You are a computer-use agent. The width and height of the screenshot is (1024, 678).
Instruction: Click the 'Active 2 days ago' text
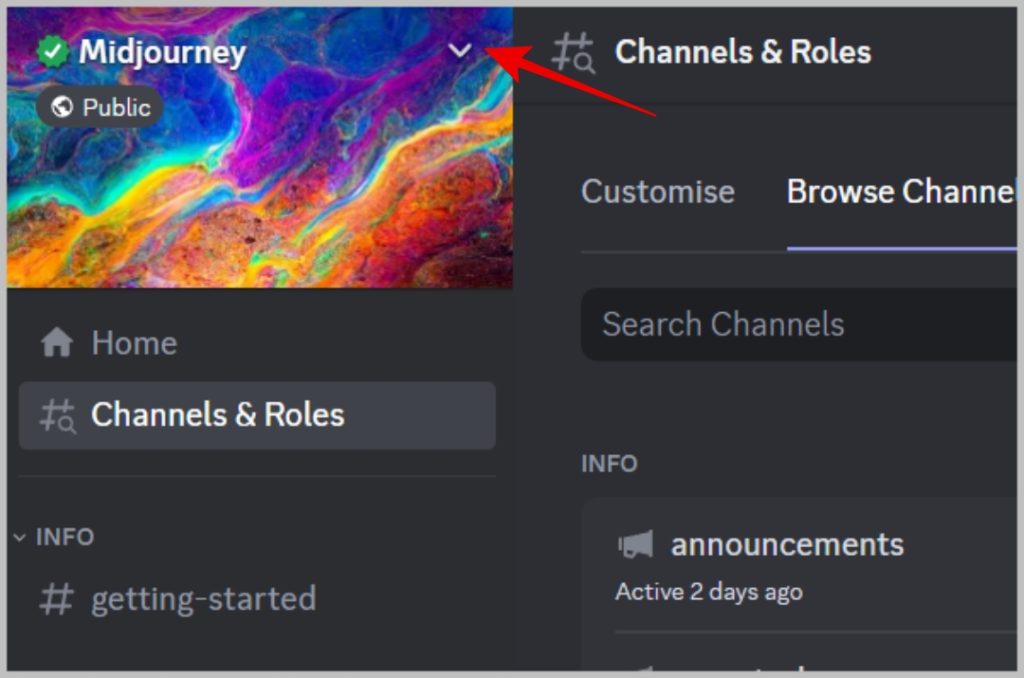coord(709,592)
